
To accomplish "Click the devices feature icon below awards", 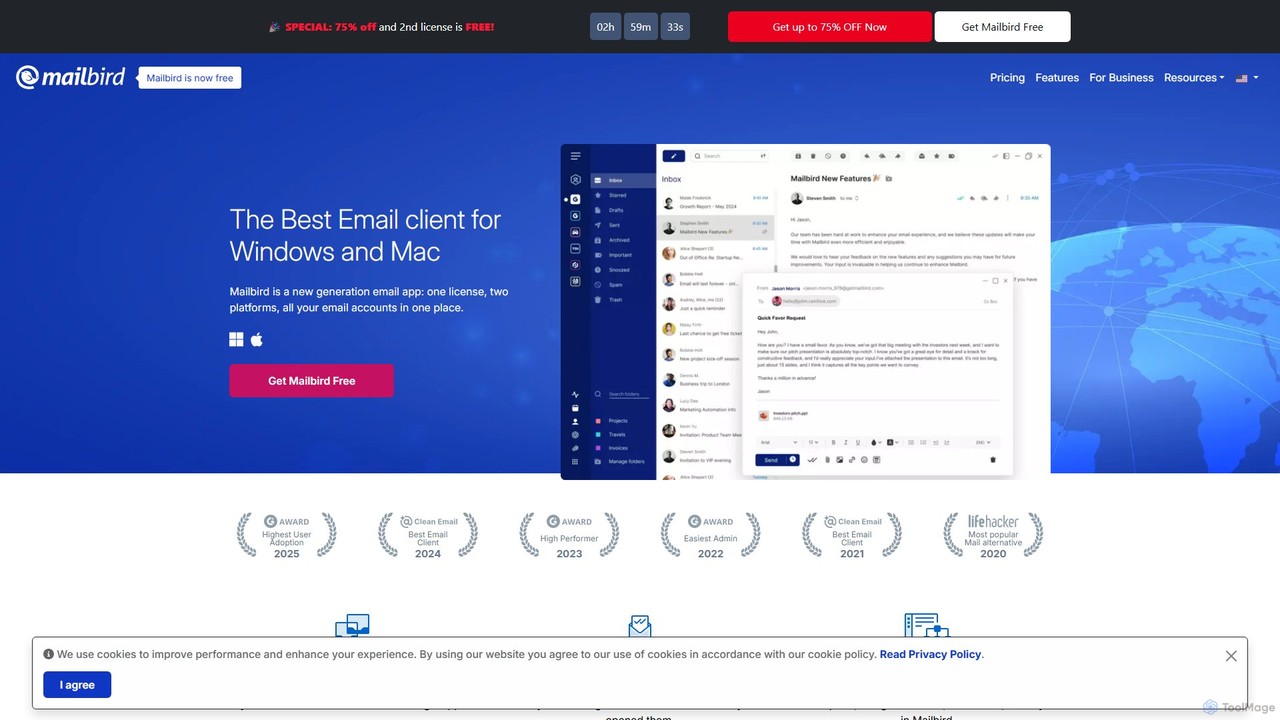I will tap(352, 626).
